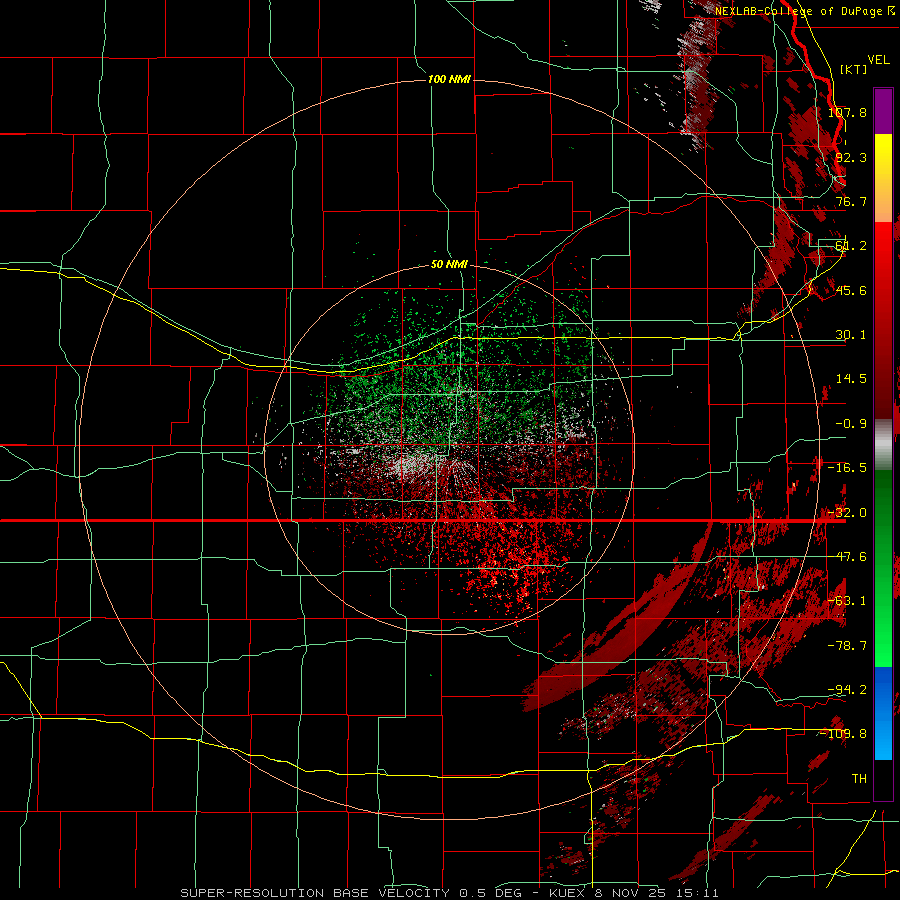Select the 92.3 legend value

tap(851, 157)
